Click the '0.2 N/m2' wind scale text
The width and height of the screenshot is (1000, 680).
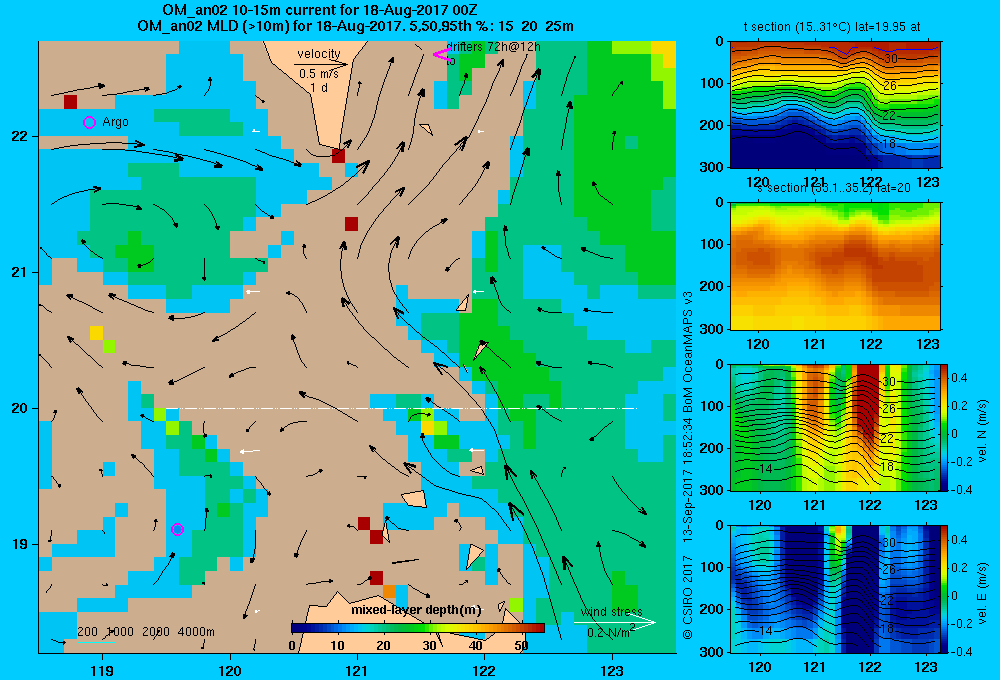click(611, 632)
